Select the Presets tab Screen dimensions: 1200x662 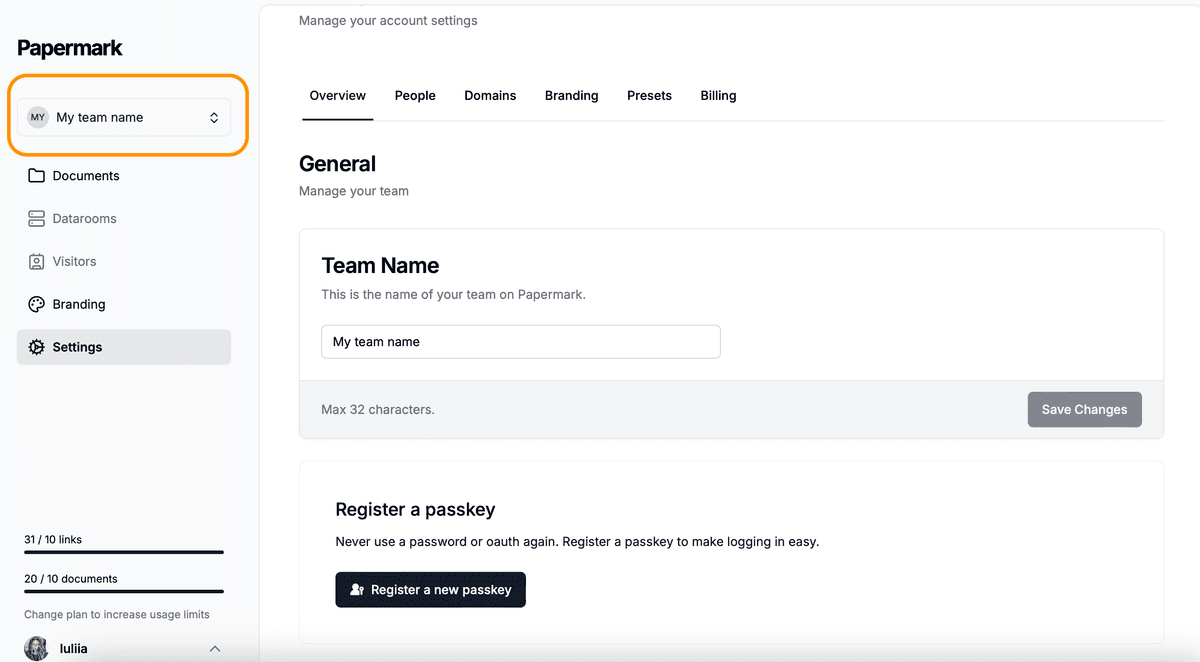649,96
